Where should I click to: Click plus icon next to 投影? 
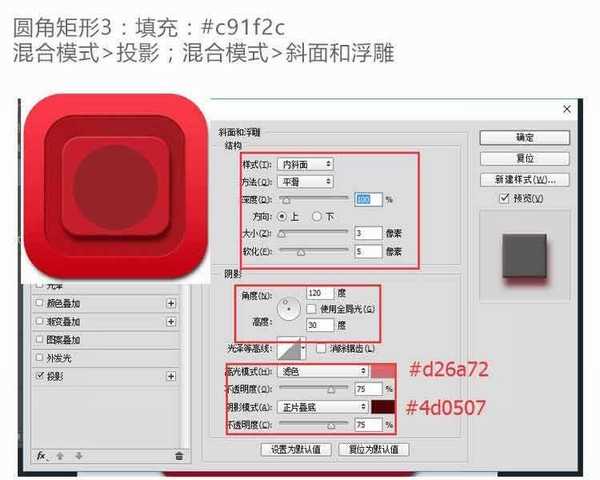[x=170, y=376]
